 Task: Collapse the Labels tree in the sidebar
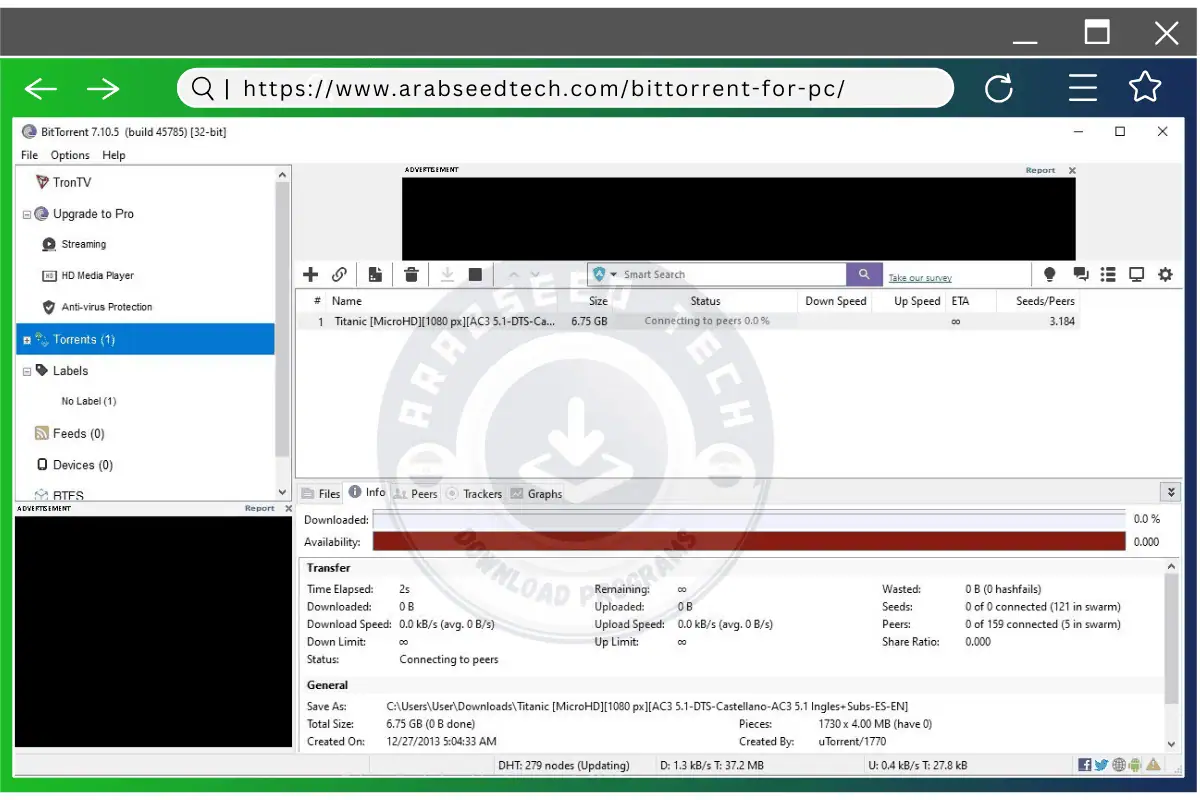(x=27, y=370)
